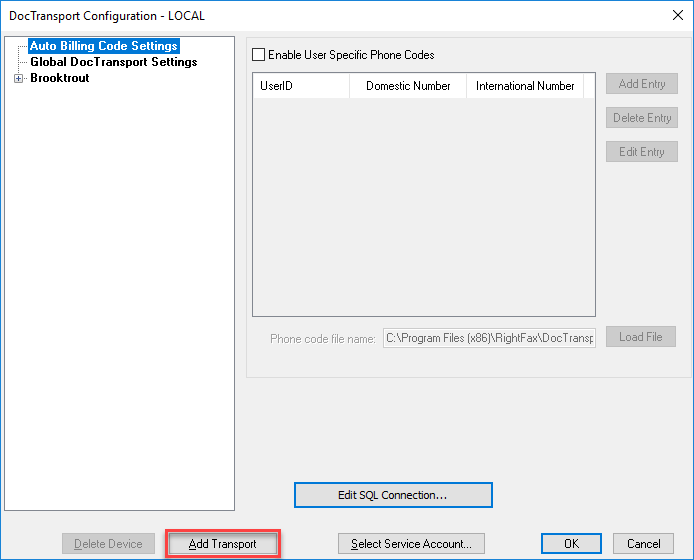Click the Load File button
Viewport: 694px width, 560px height.
tap(640, 337)
